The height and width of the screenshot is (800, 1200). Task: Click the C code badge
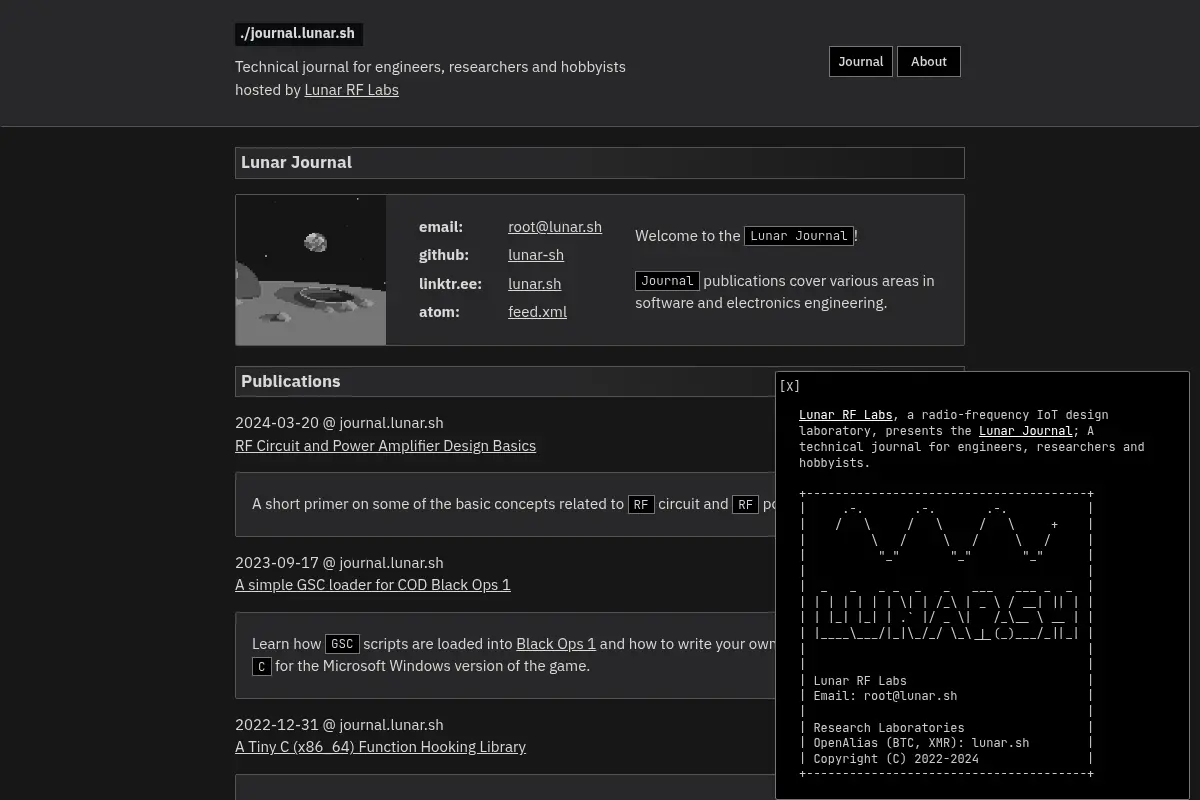point(262,666)
